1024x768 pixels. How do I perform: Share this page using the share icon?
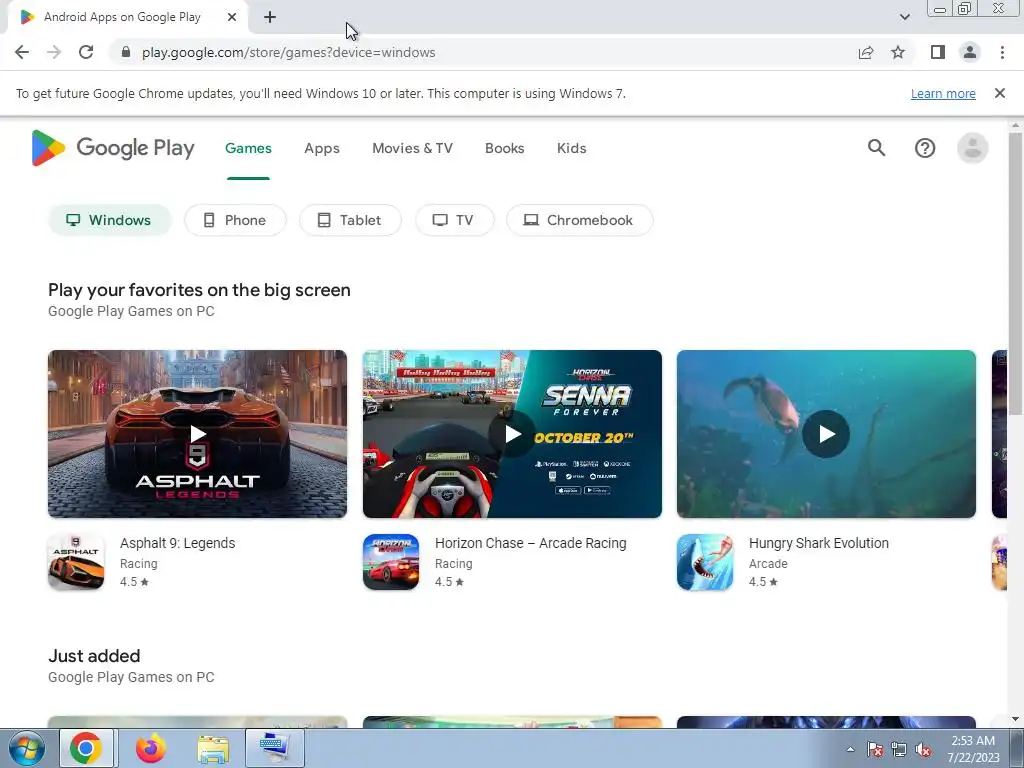coord(866,52)
